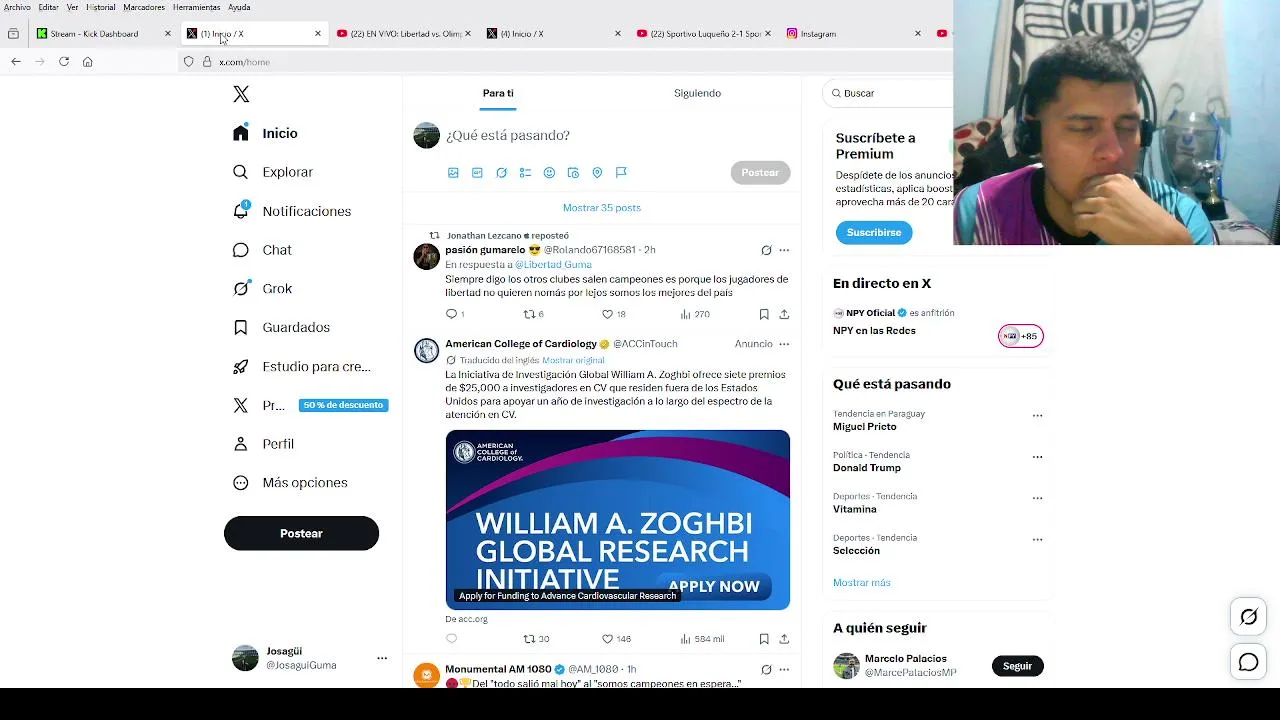
Task: Like the pasión gumarelo post
Action: coord(607,314)
